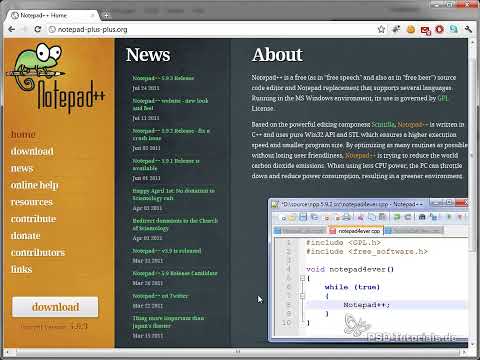Reload the page with the refresh icon

pos(38,29)
